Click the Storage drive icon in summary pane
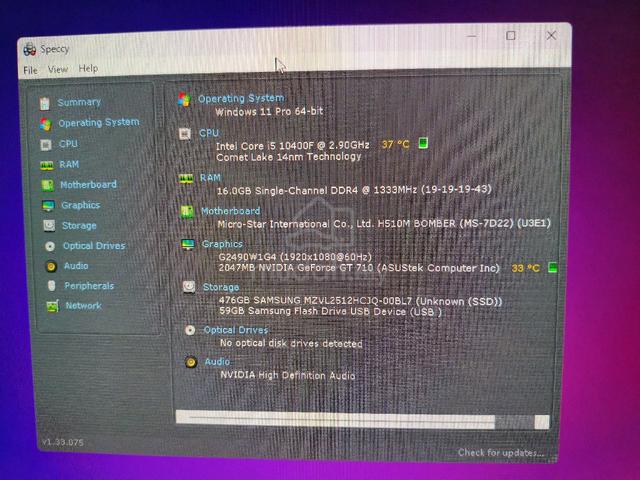The width and height of the screenshot is (640, 480). [x=189, y=287]
